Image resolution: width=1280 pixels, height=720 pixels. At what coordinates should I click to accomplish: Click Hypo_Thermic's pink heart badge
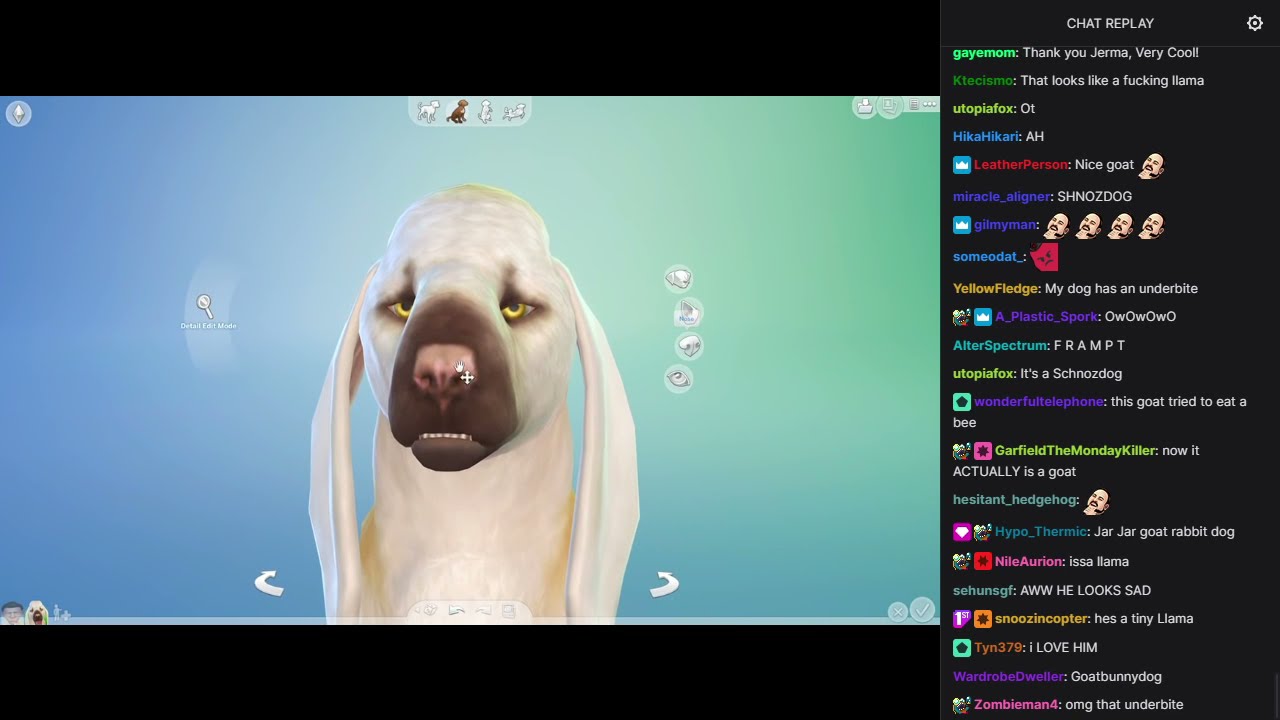point(962,532)
